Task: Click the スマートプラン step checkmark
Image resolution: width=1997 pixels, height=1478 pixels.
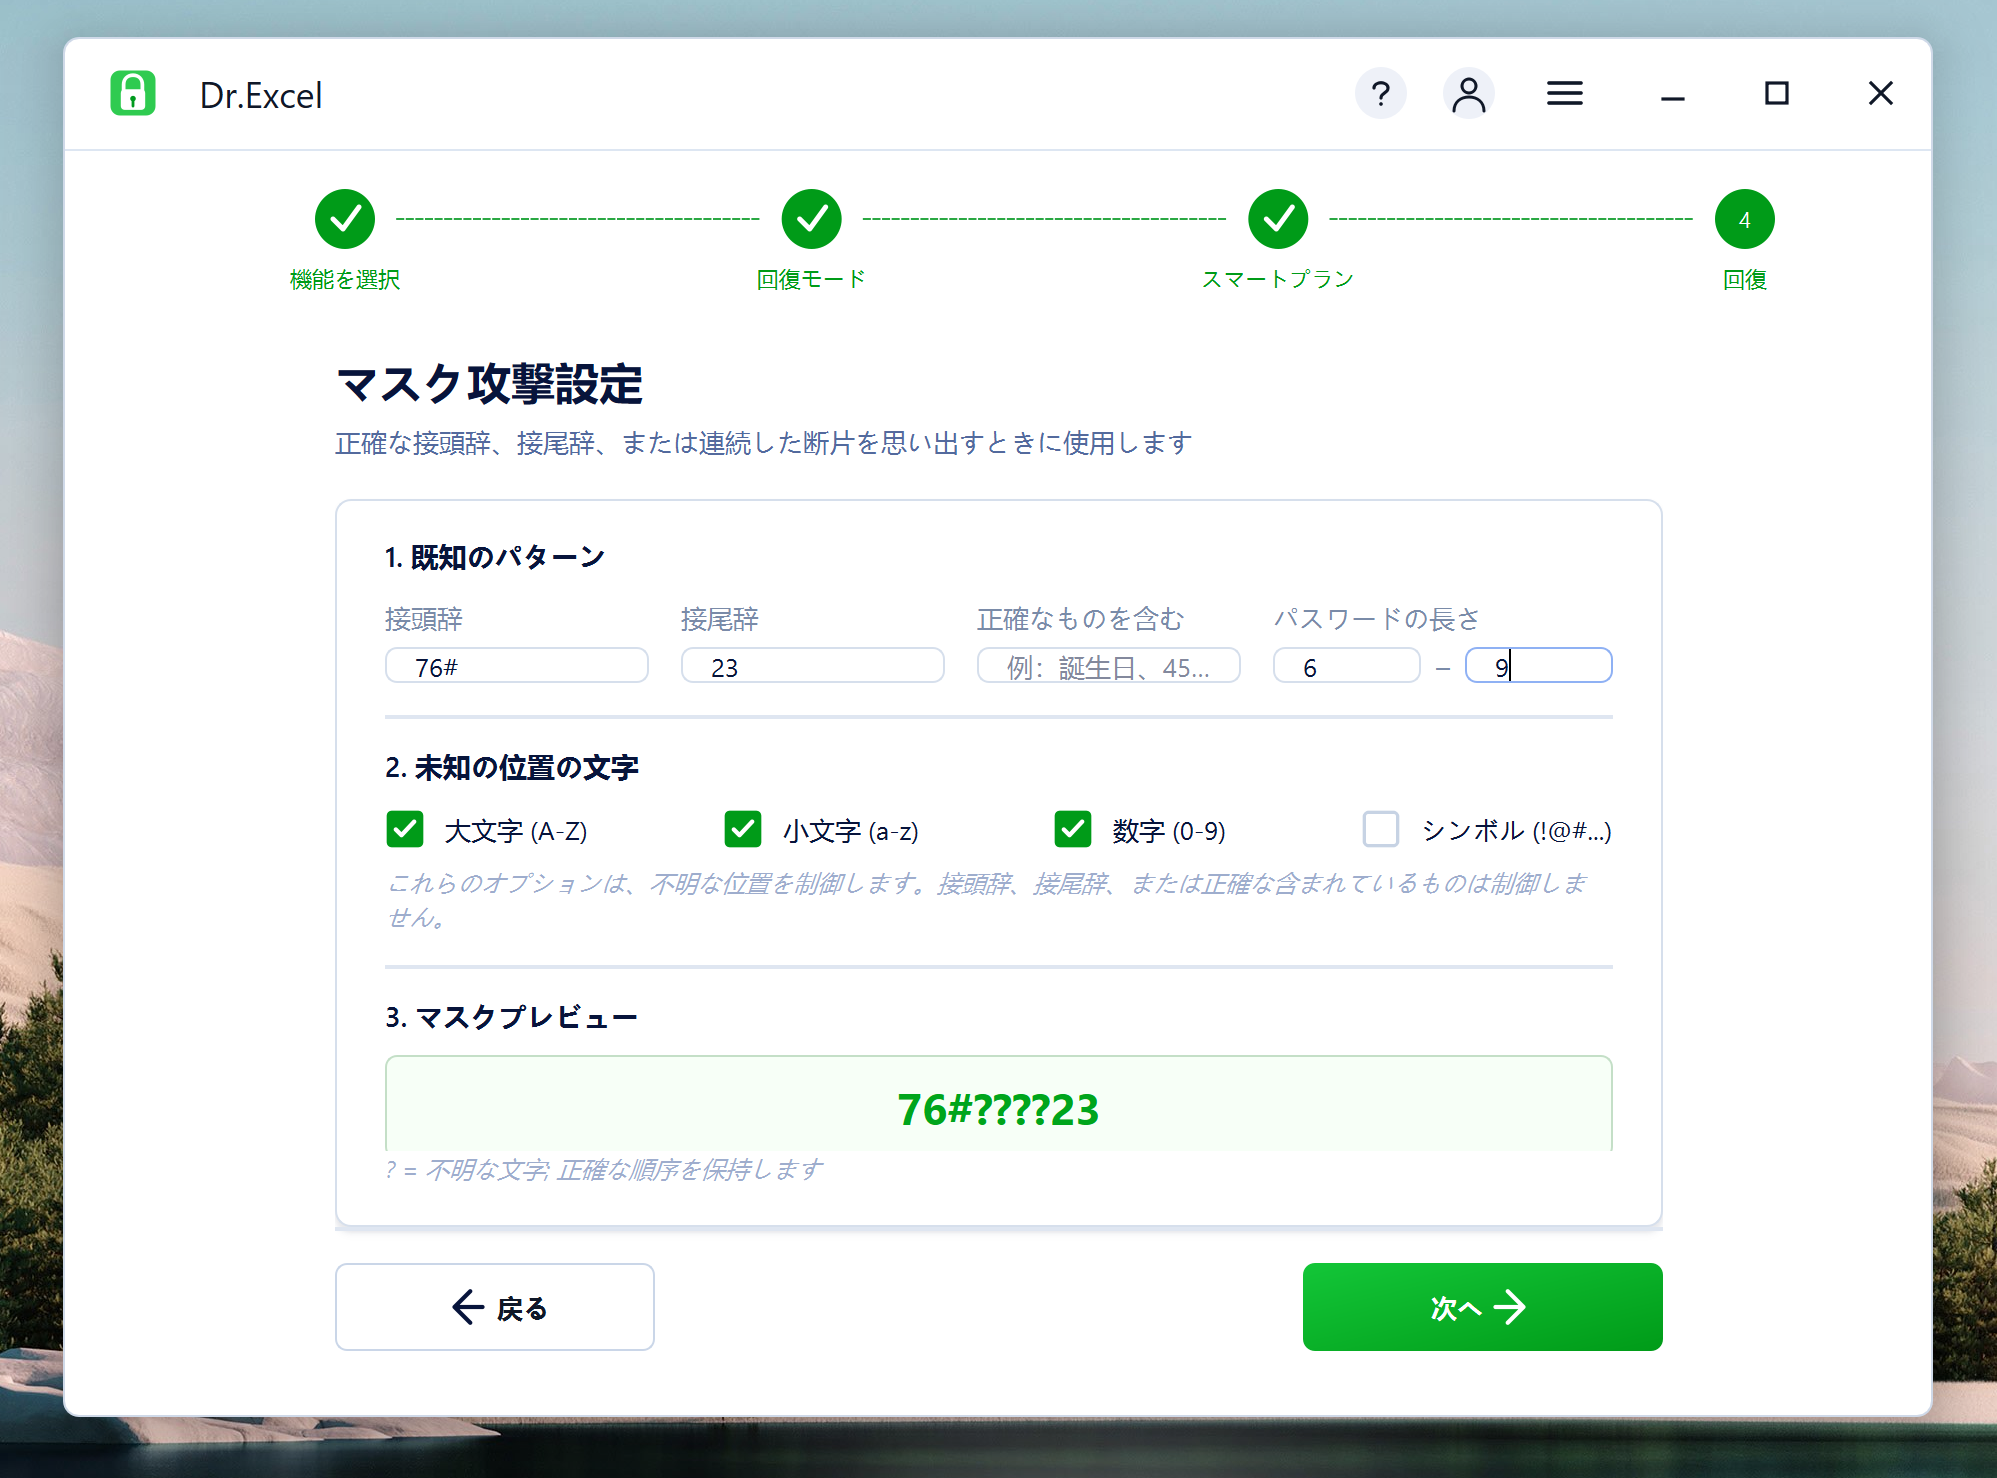Action: (1278, 219)
